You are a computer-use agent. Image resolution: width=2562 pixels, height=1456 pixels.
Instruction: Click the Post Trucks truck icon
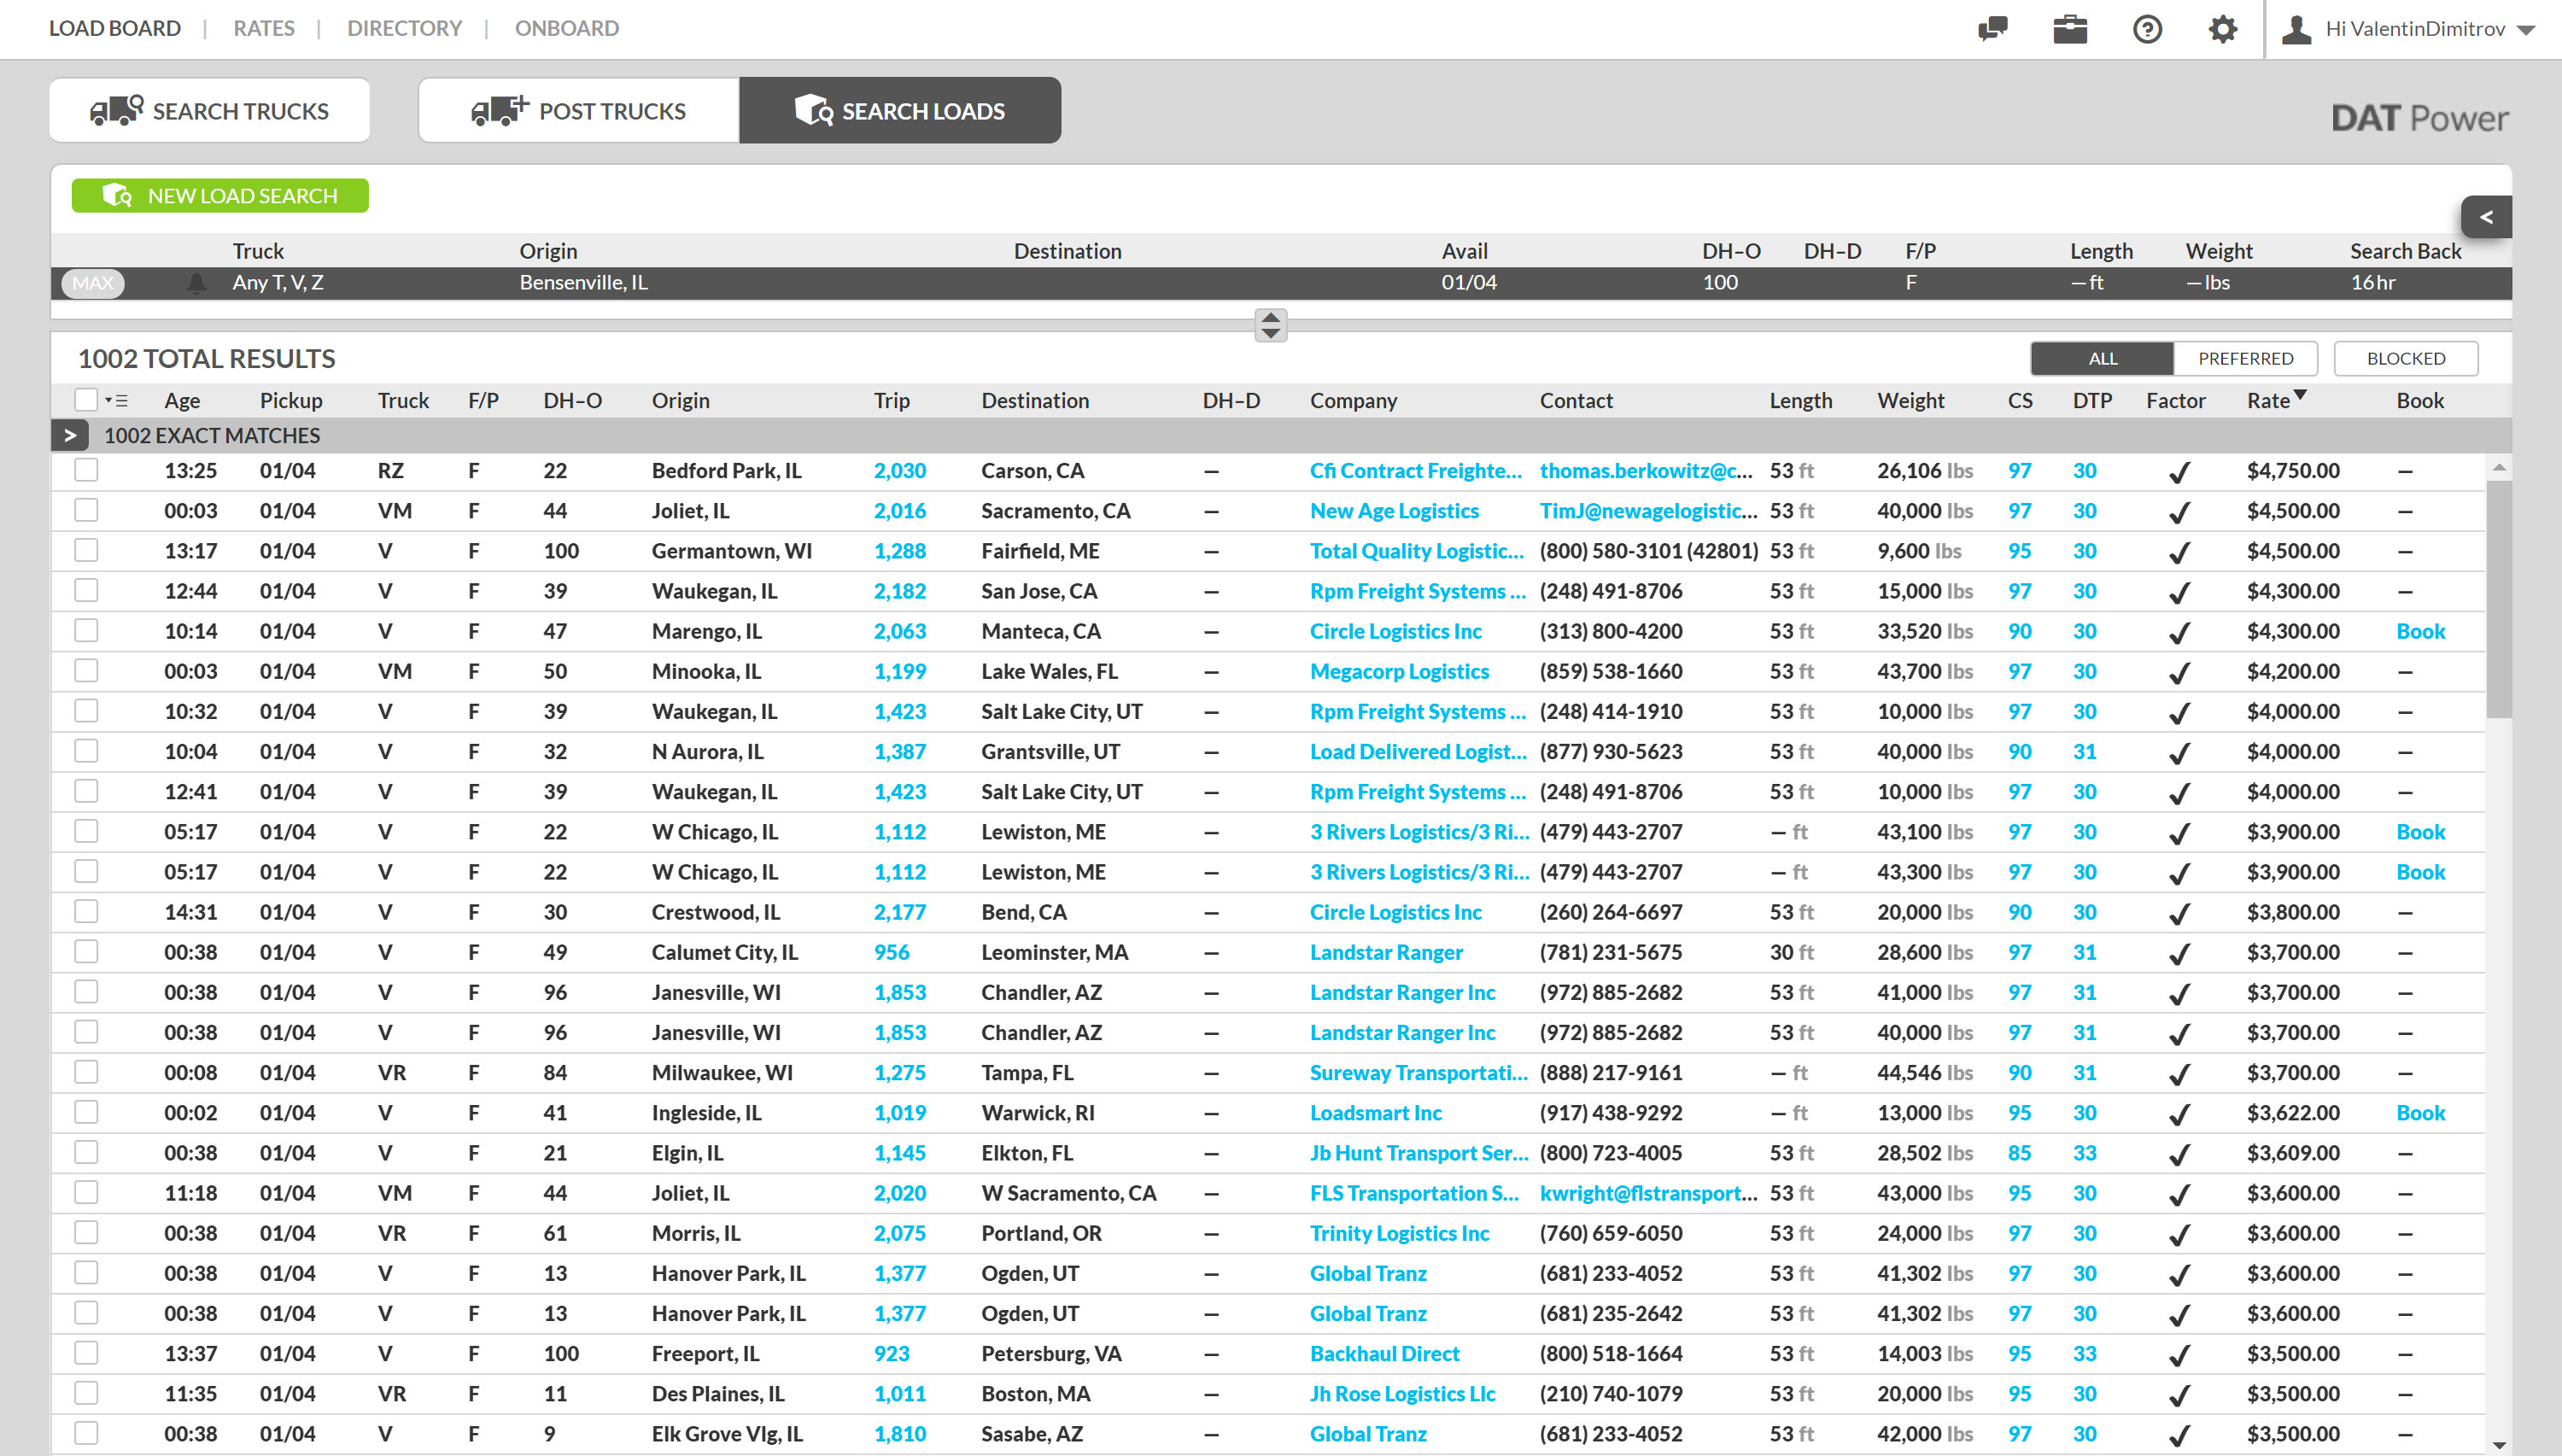click(499, 110)
